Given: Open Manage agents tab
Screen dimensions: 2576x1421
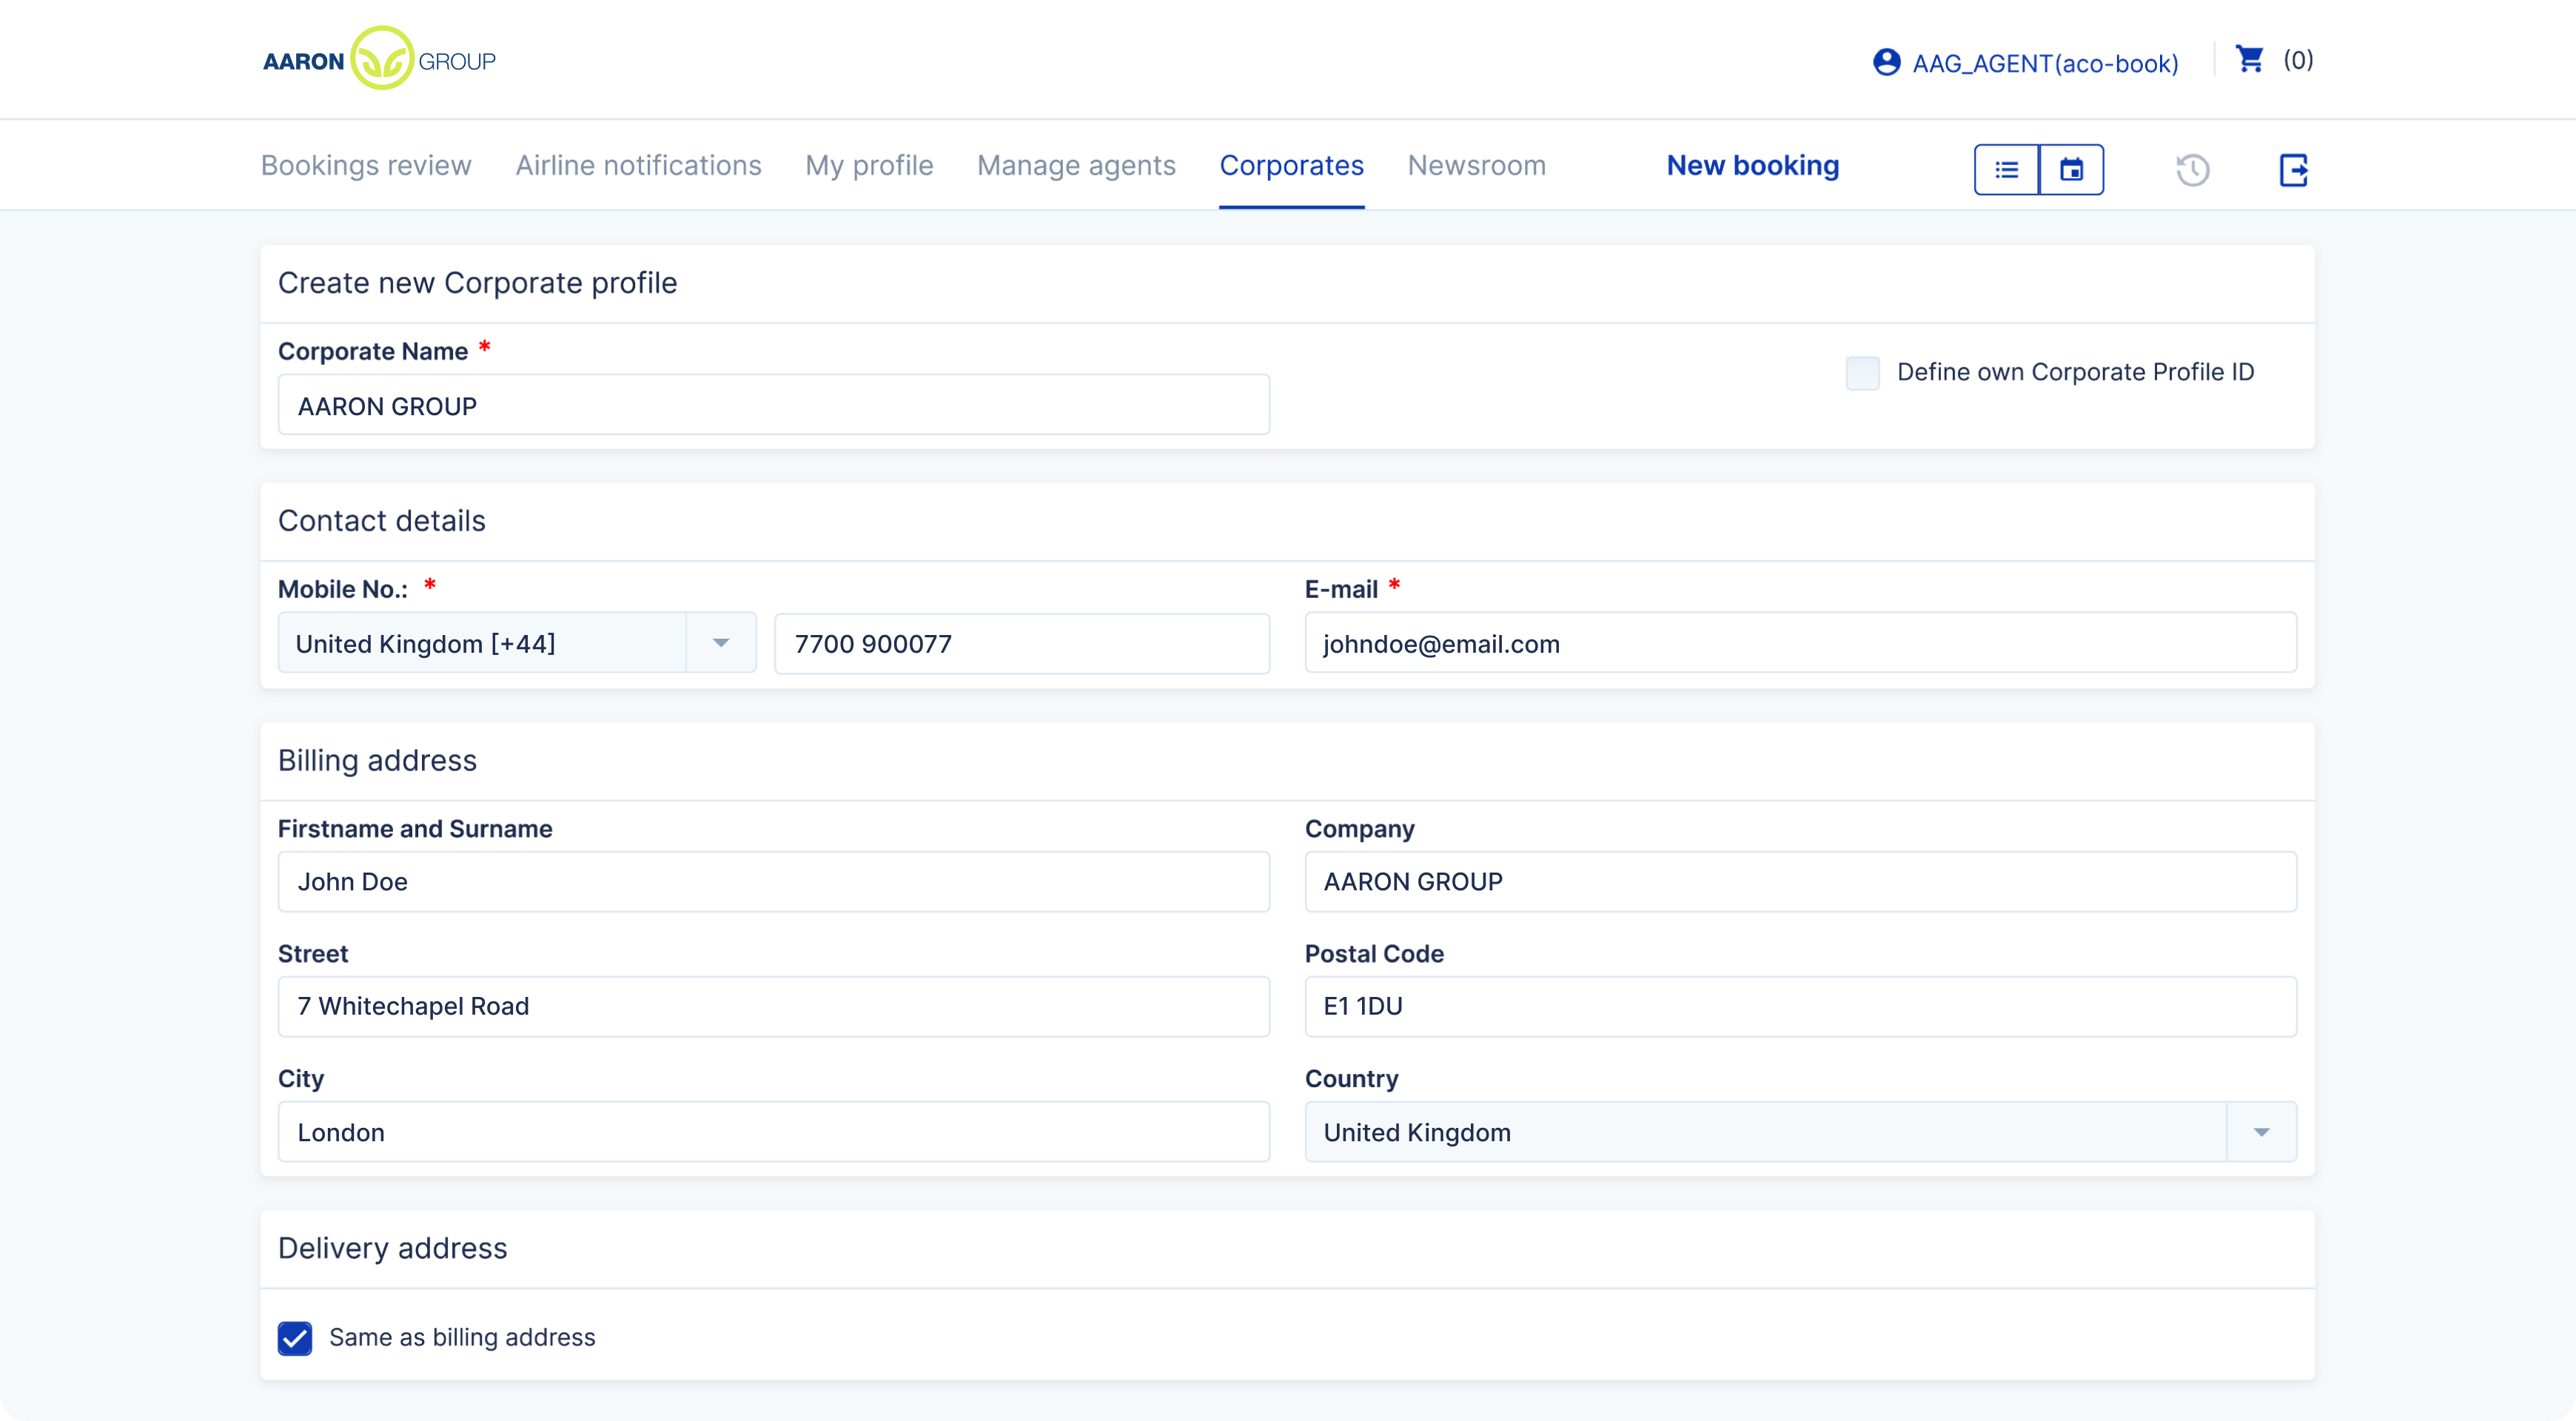Looking at the screenshot, I should 1076,165.
